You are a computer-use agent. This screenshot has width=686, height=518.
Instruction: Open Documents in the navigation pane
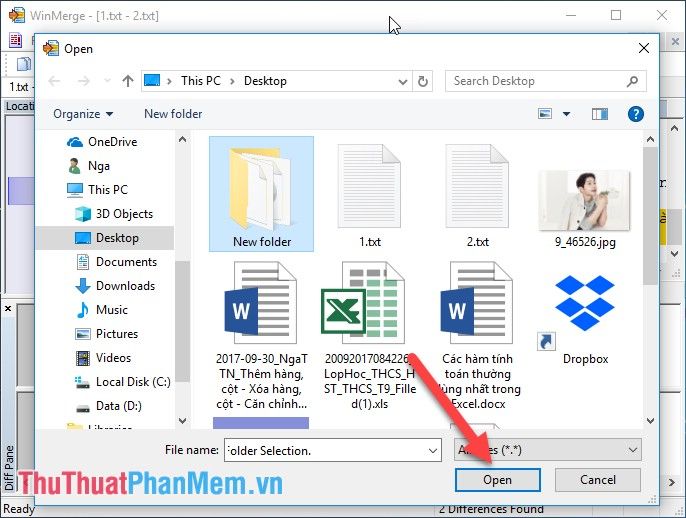116,262
